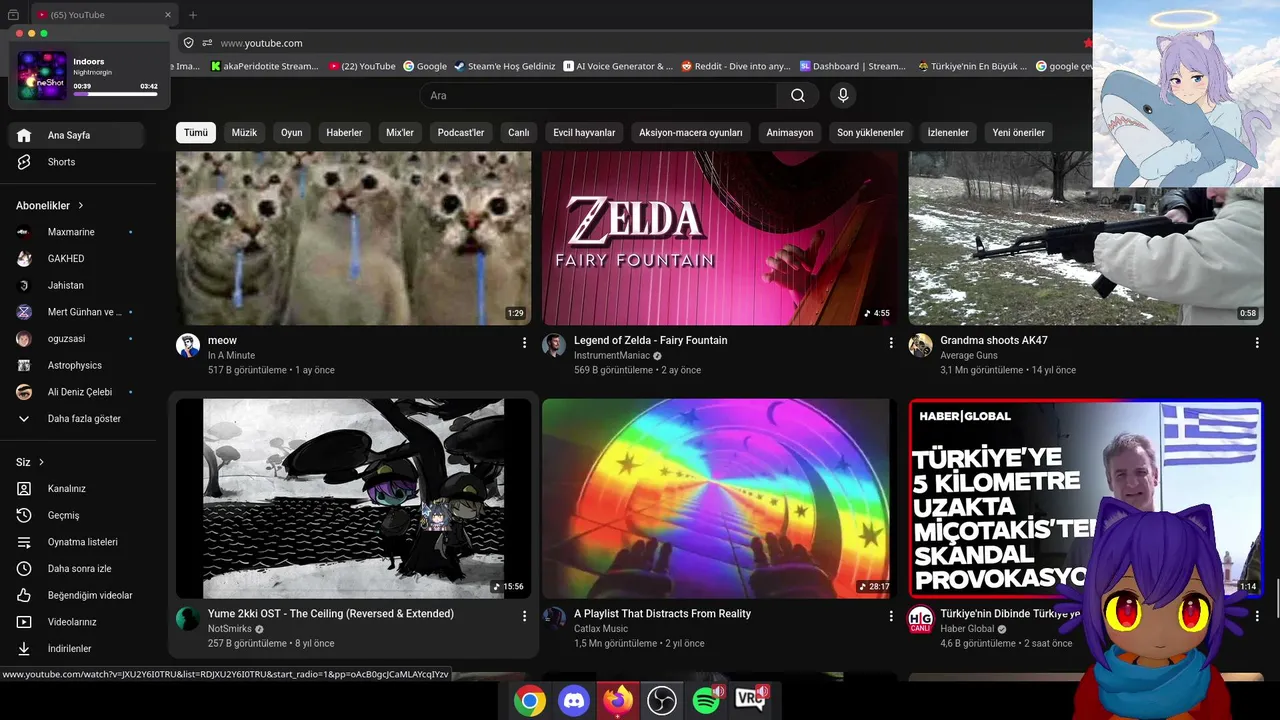Open the site permissions icon in the address bar
The width and height of the screenshot is (1280, 720).
coord(207,43)
